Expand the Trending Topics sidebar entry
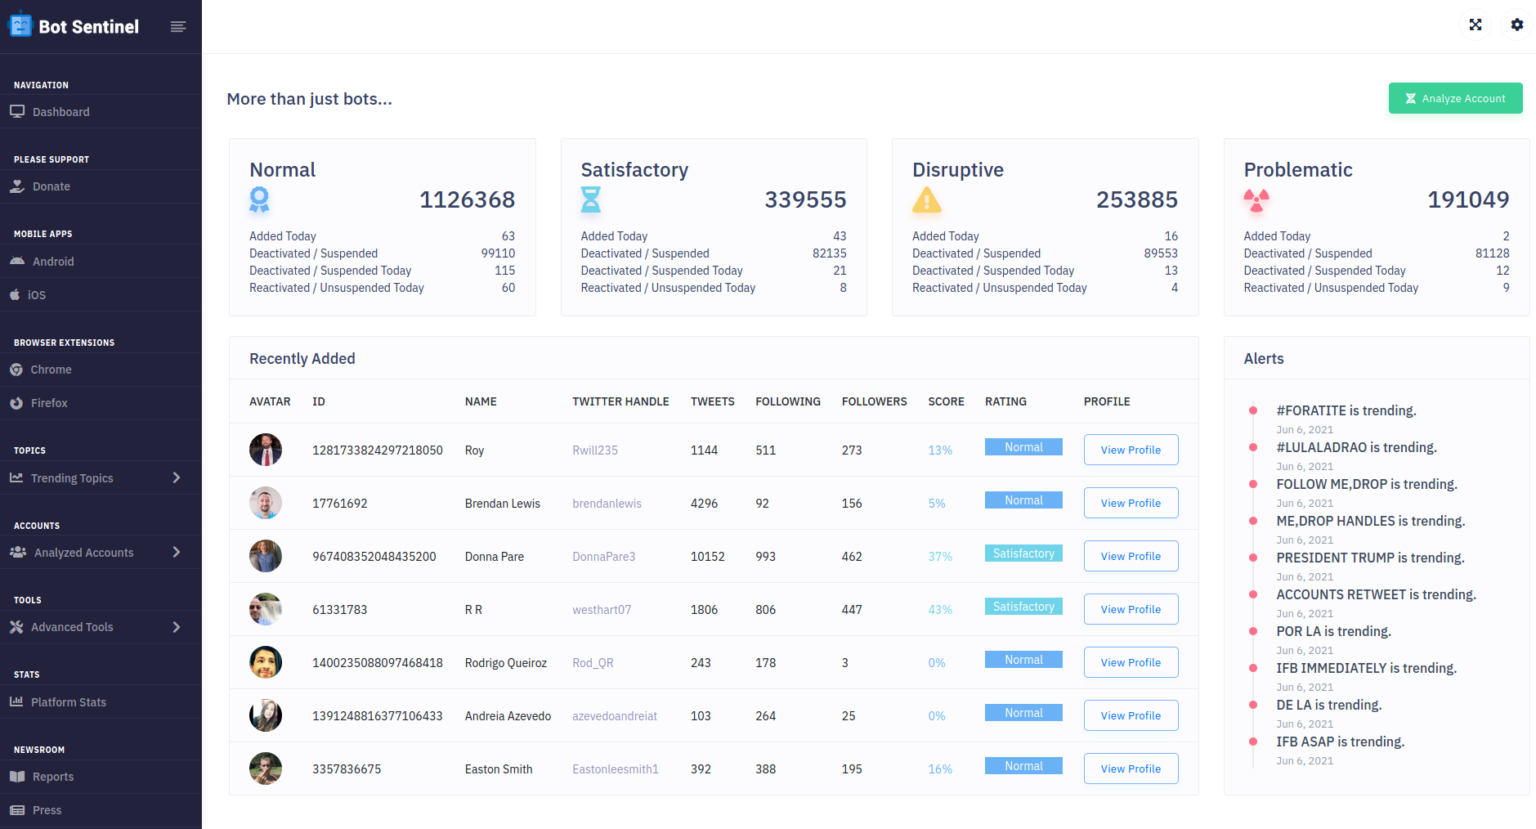This screenshot has width=1536, height=829. tap(178, 477)
